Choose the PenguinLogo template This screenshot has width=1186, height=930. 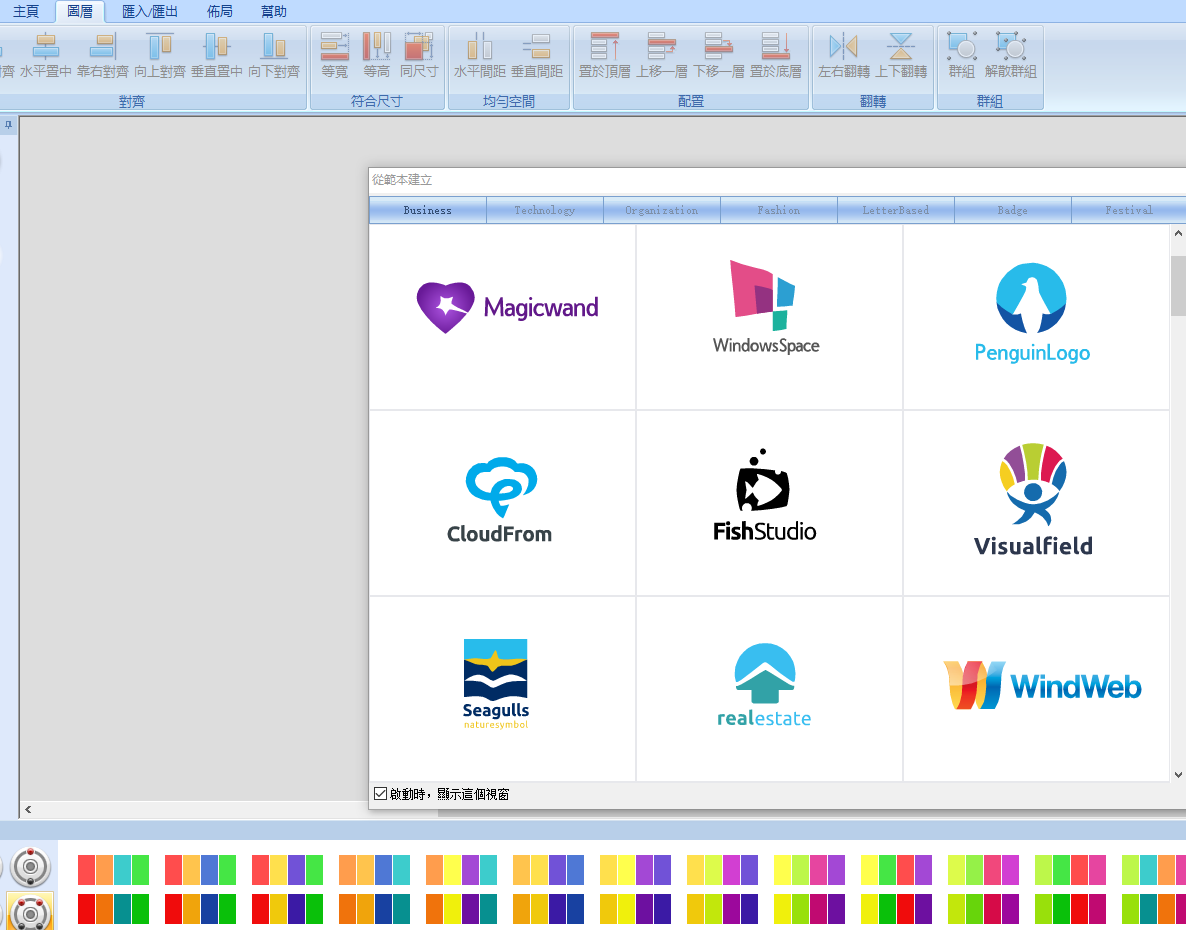point(1036,317)
